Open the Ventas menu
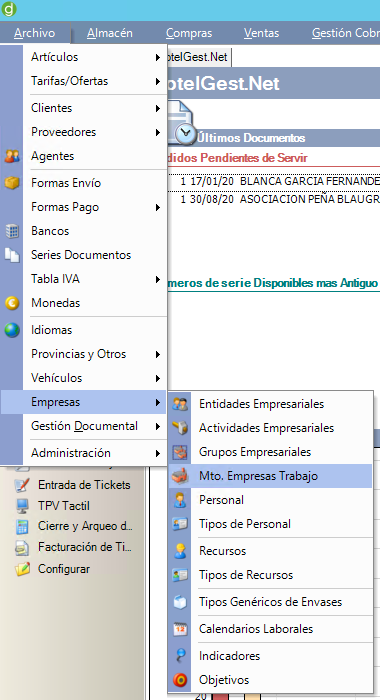The height and width of the screenshot is (700, 380). click(x=261, y=33)
